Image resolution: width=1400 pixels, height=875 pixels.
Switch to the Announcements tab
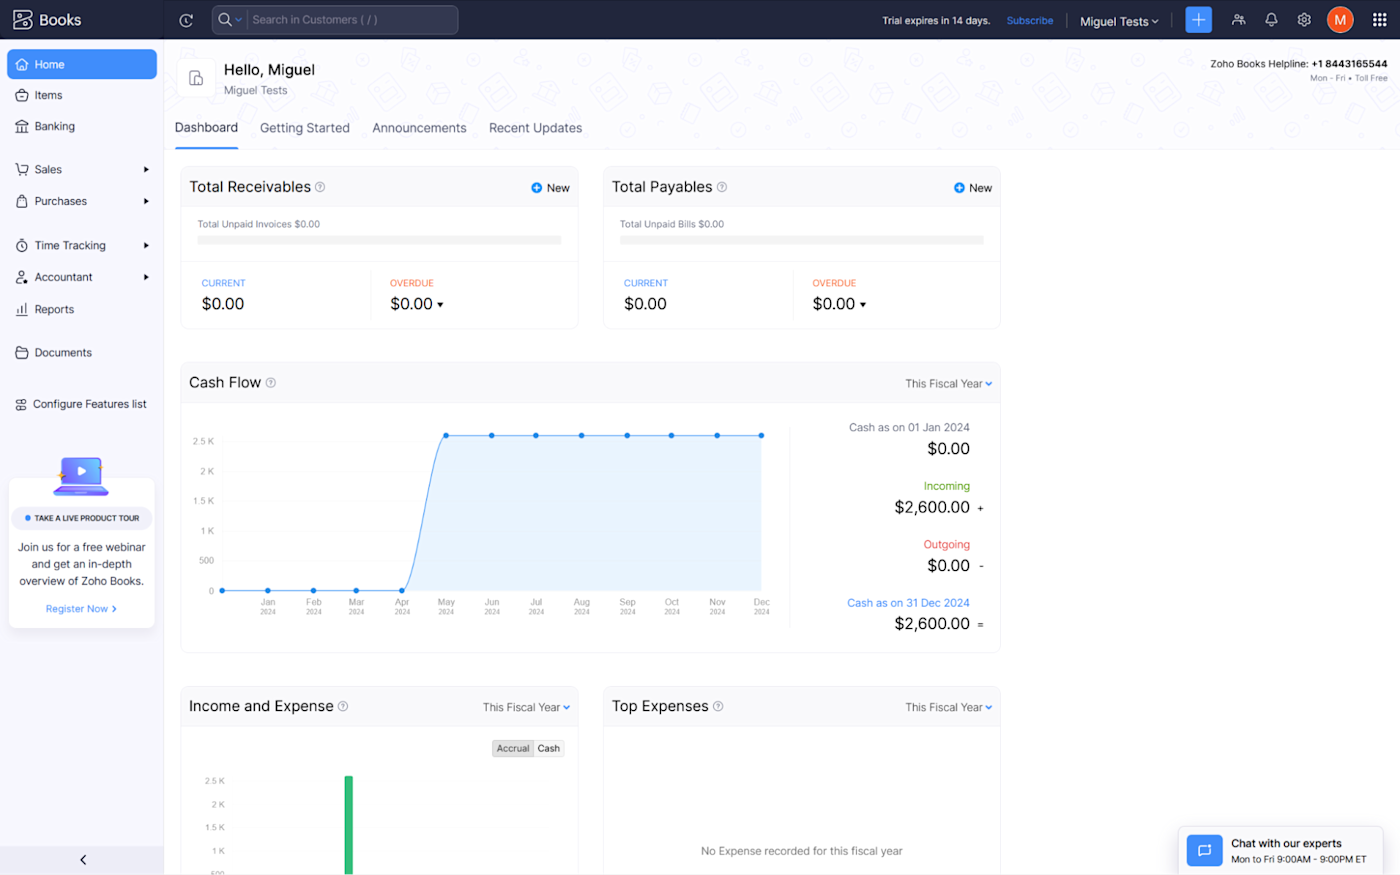click(419, 128)
